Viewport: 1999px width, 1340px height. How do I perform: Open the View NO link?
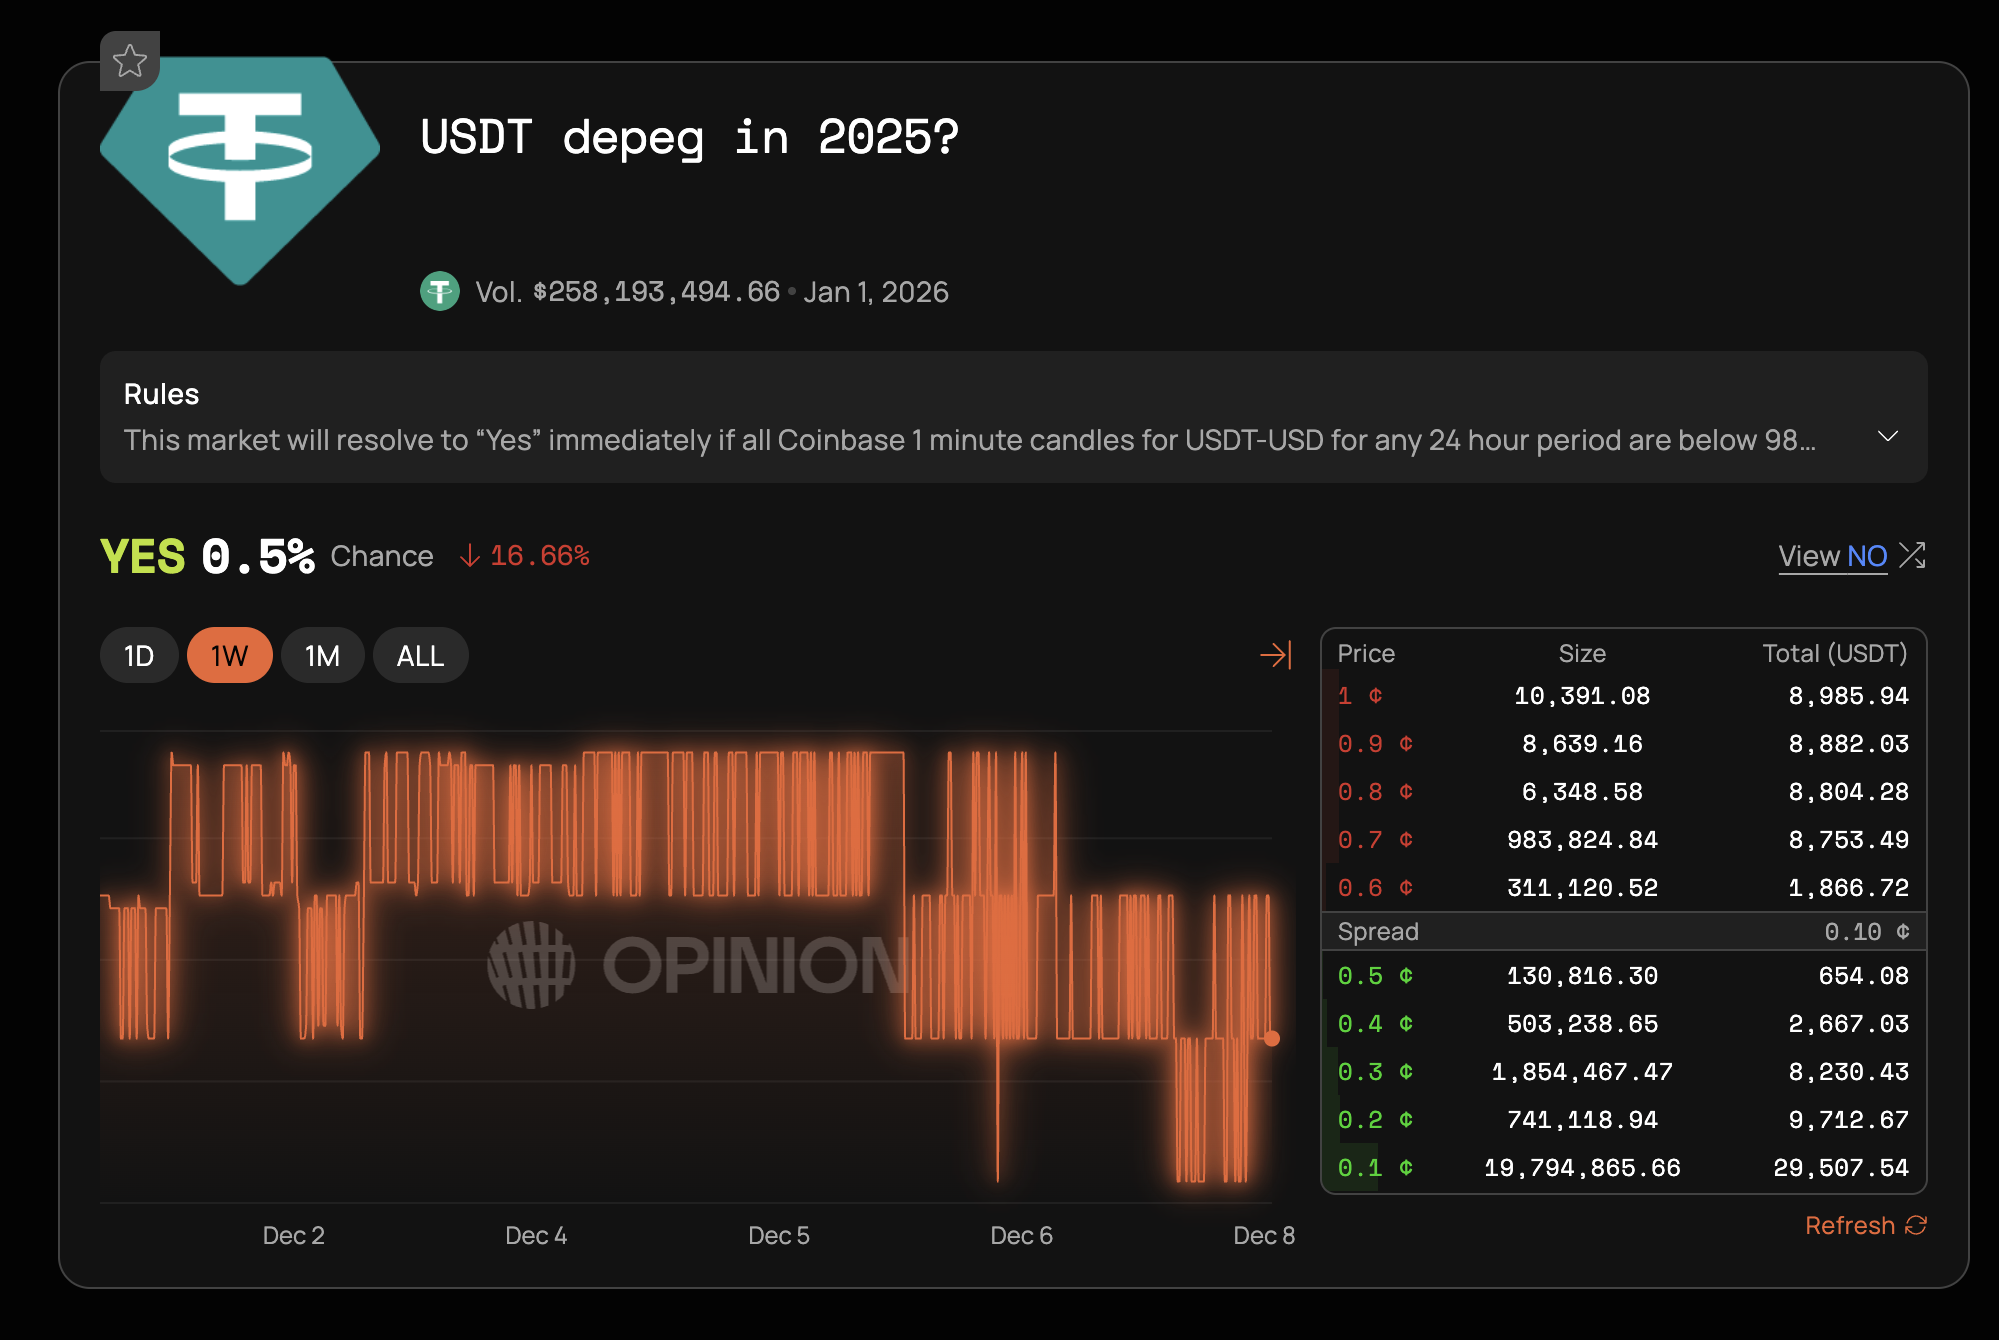pyautogui.click(x=1833, y=556)
